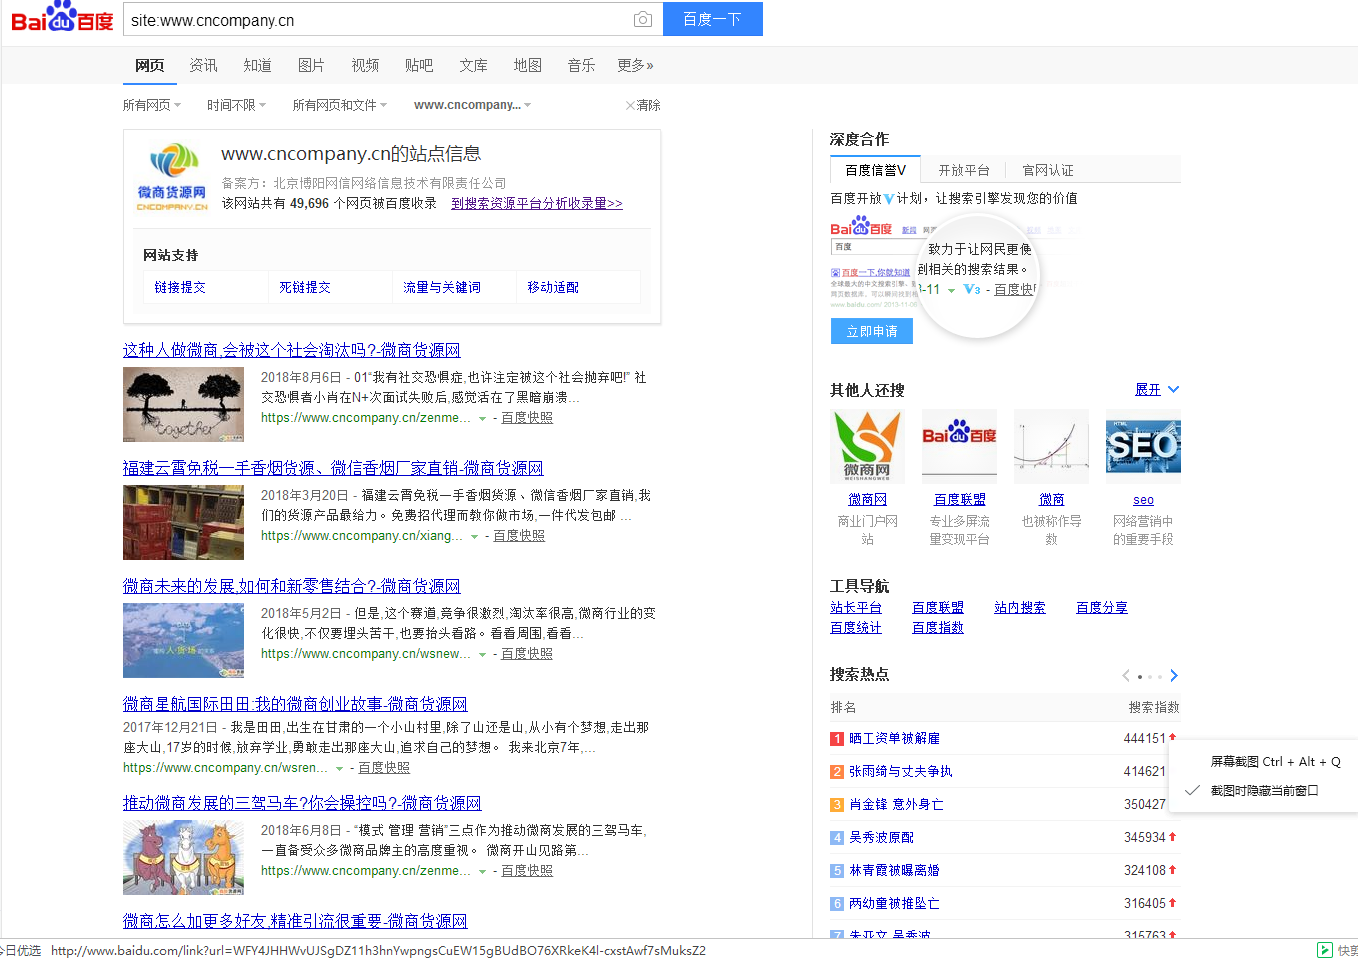Click the Baidu logo in header

(62, 19)
